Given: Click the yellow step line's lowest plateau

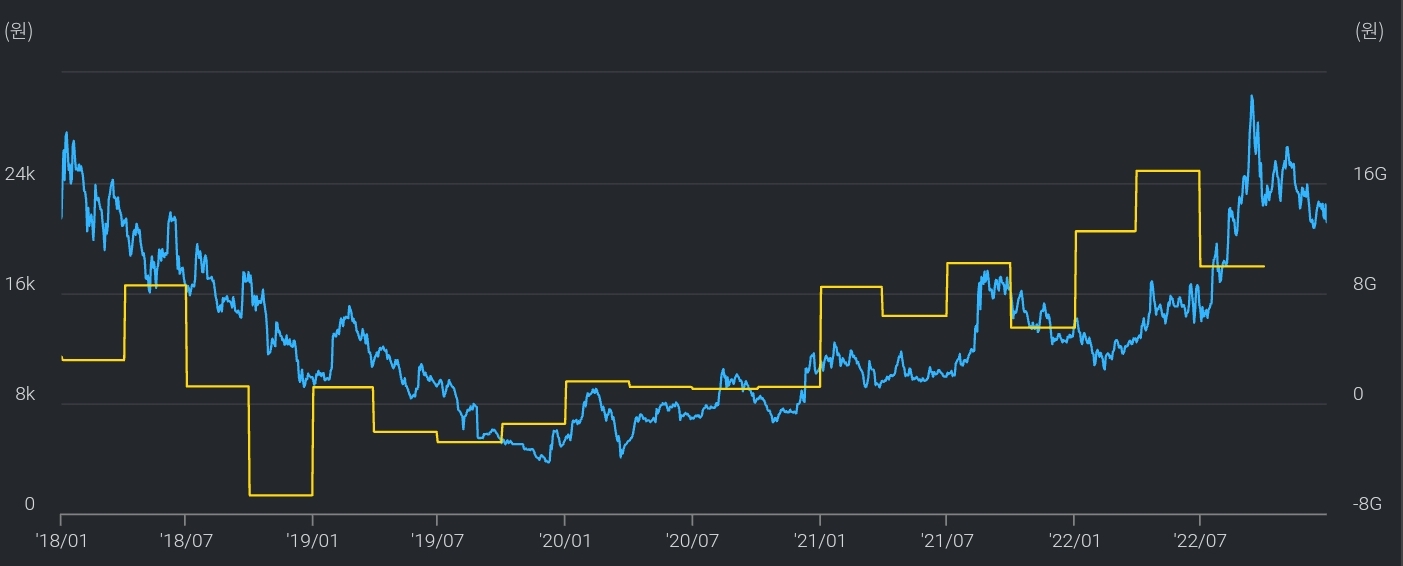Looking at the screenshot, I should [x=281, y=495].
